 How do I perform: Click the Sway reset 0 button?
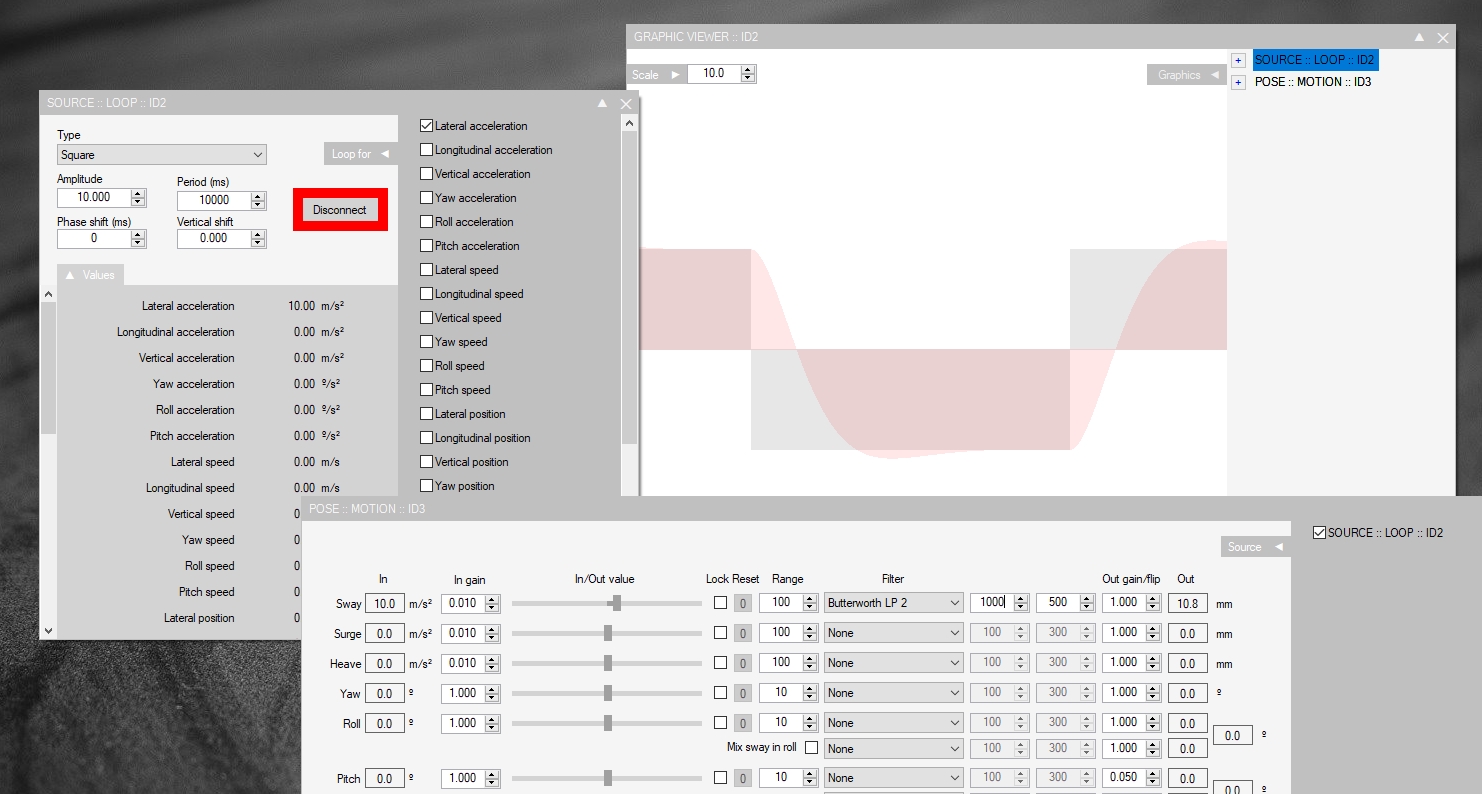click(x=743, y=603)
